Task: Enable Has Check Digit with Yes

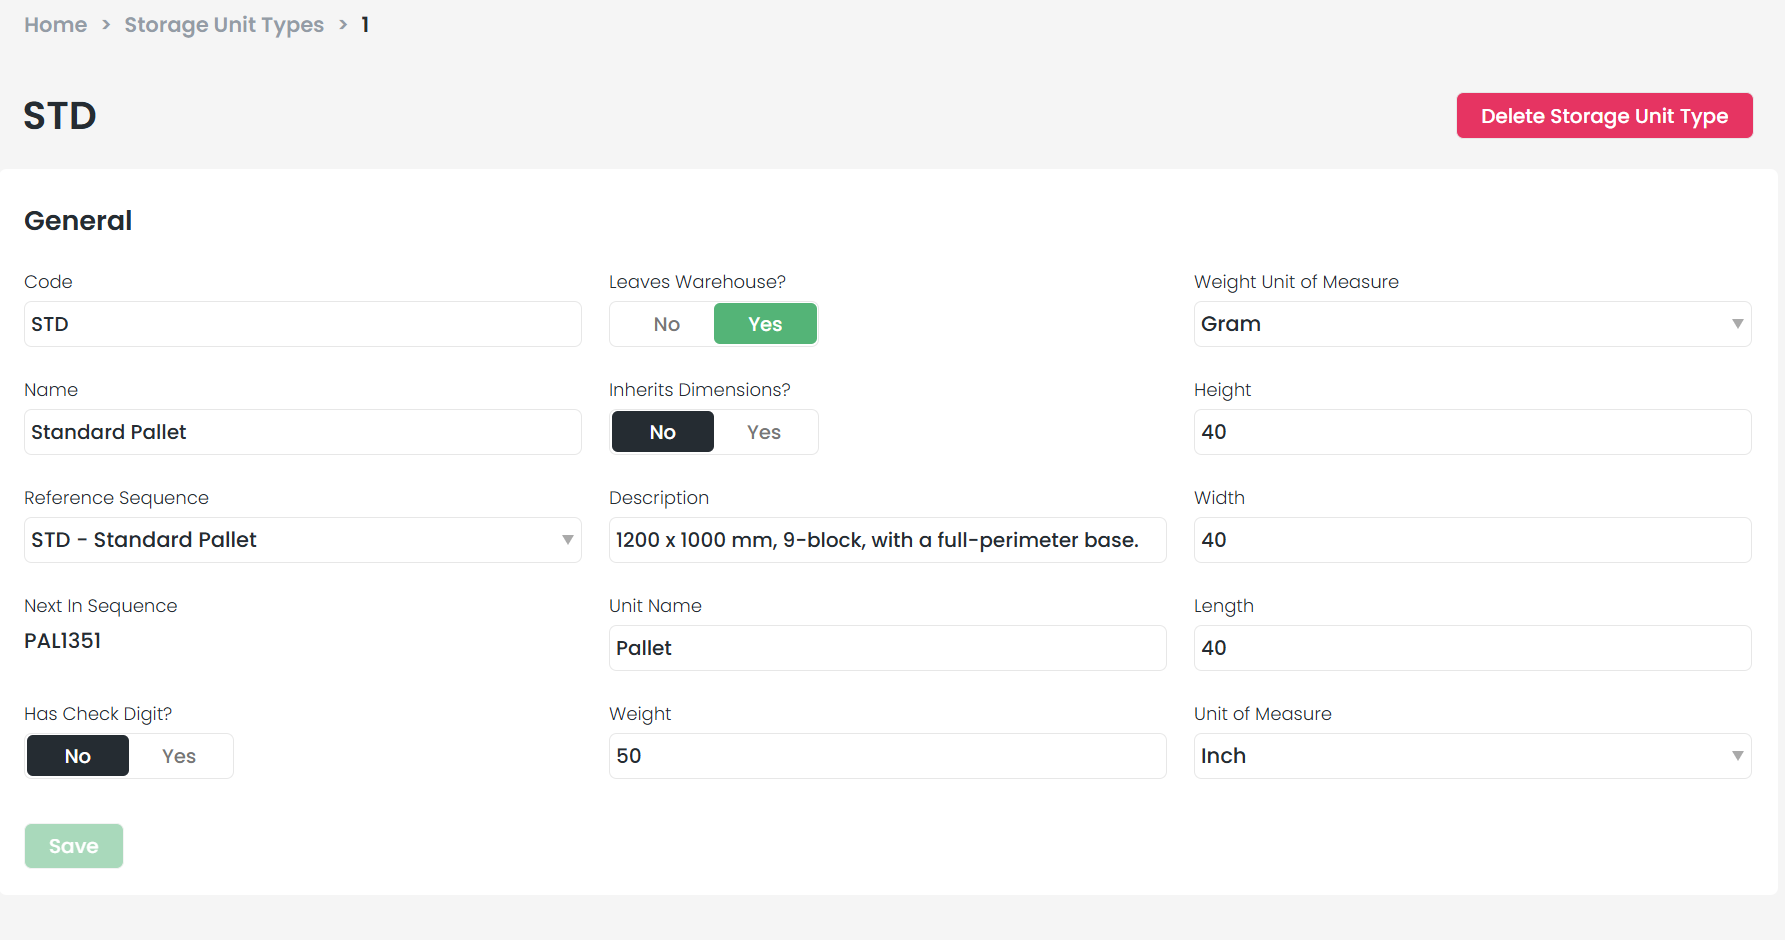Action: click(x=179, y=756)
